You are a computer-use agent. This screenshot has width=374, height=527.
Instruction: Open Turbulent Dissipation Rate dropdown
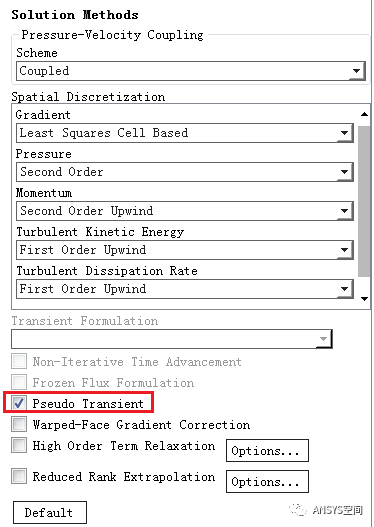click(x=185, y=289)
